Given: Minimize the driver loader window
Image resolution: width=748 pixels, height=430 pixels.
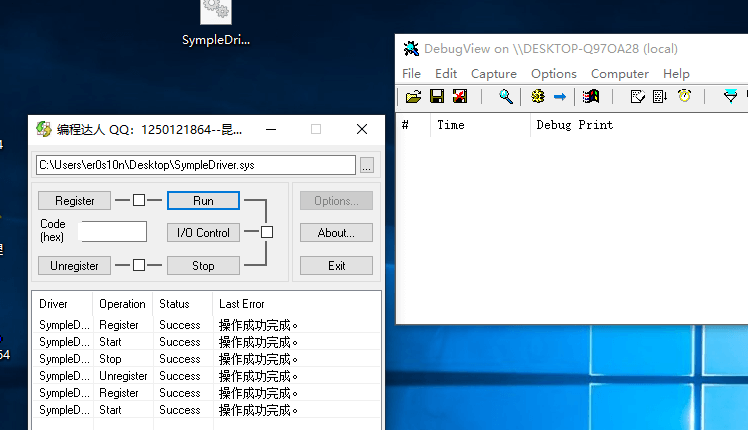Looking at the screenshot, I should pyautogui.click(x=271, y=129).
